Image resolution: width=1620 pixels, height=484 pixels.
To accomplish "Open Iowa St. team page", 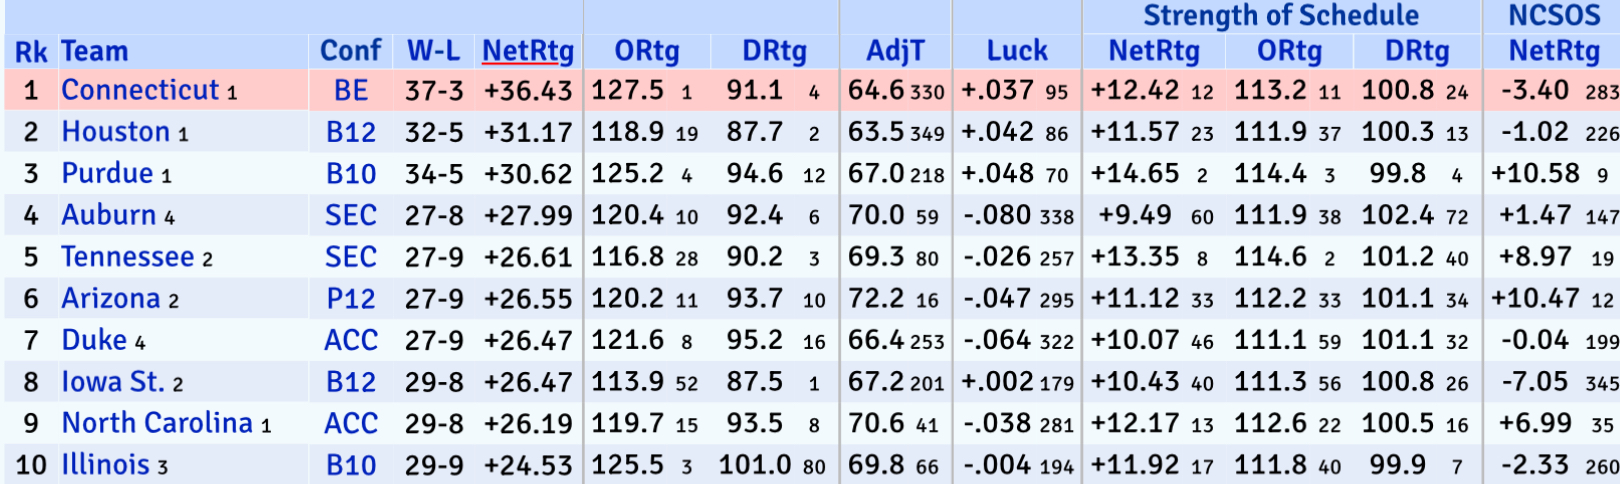I will (113, 382).
